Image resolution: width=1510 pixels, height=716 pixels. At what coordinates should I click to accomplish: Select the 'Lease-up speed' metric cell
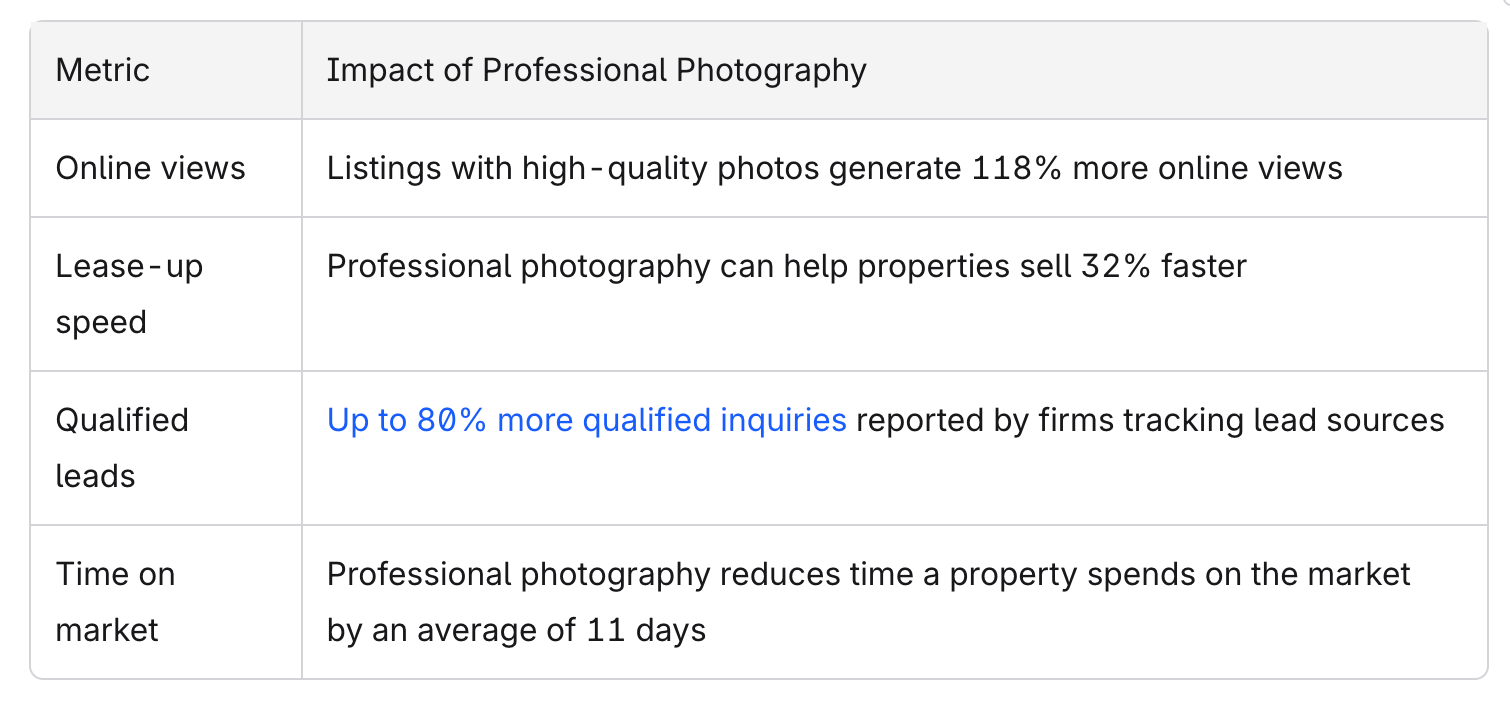click(x=166, y=294)
